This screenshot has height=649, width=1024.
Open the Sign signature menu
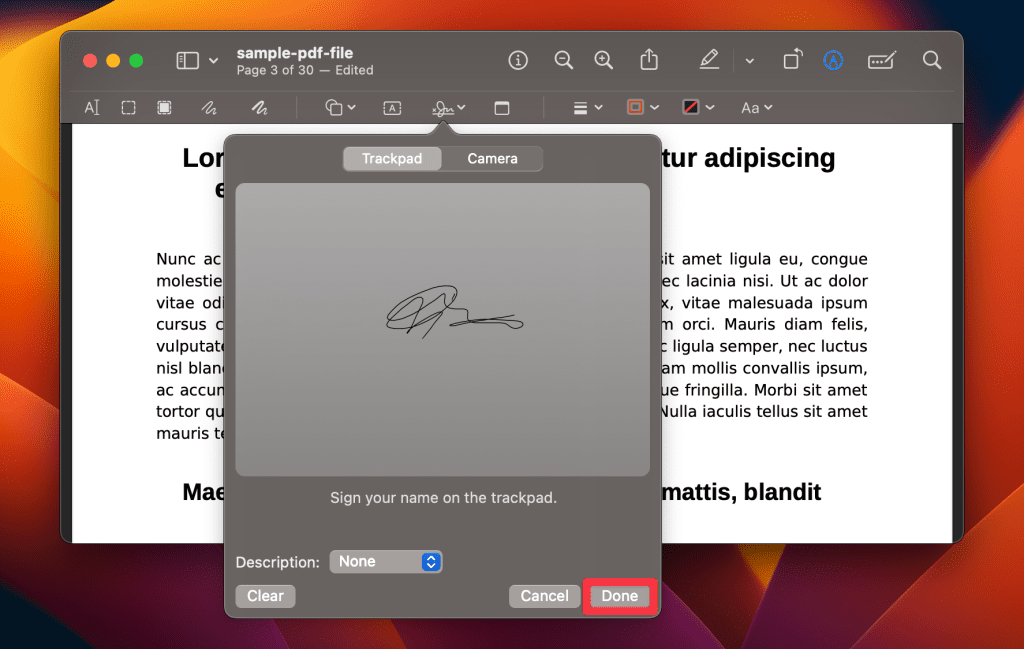click(x=449, y=108)
